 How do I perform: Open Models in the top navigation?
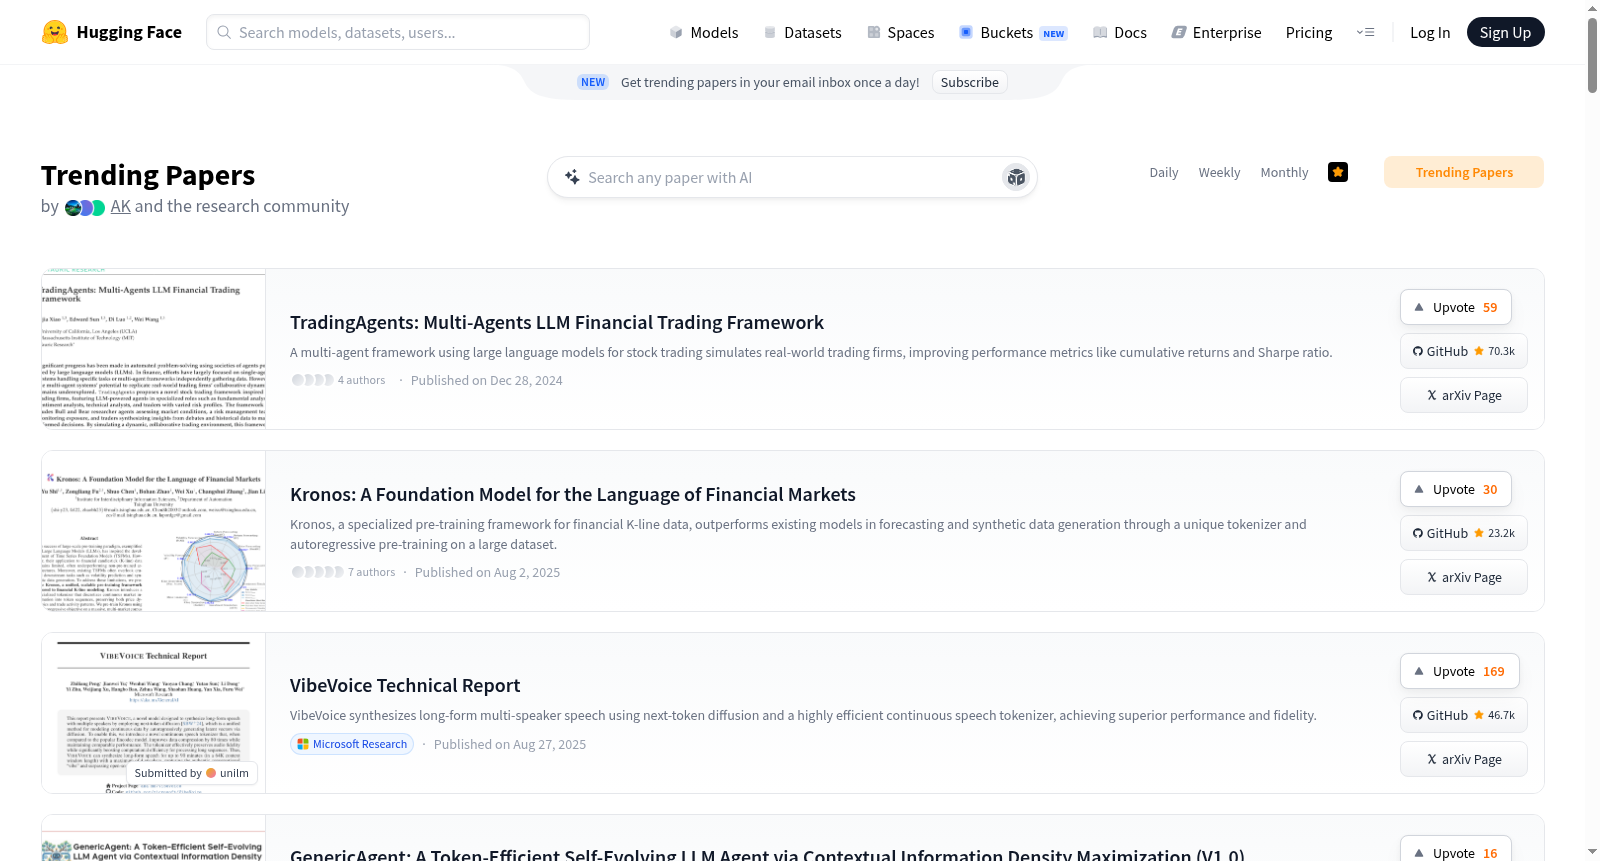click(x=704, y=32)
